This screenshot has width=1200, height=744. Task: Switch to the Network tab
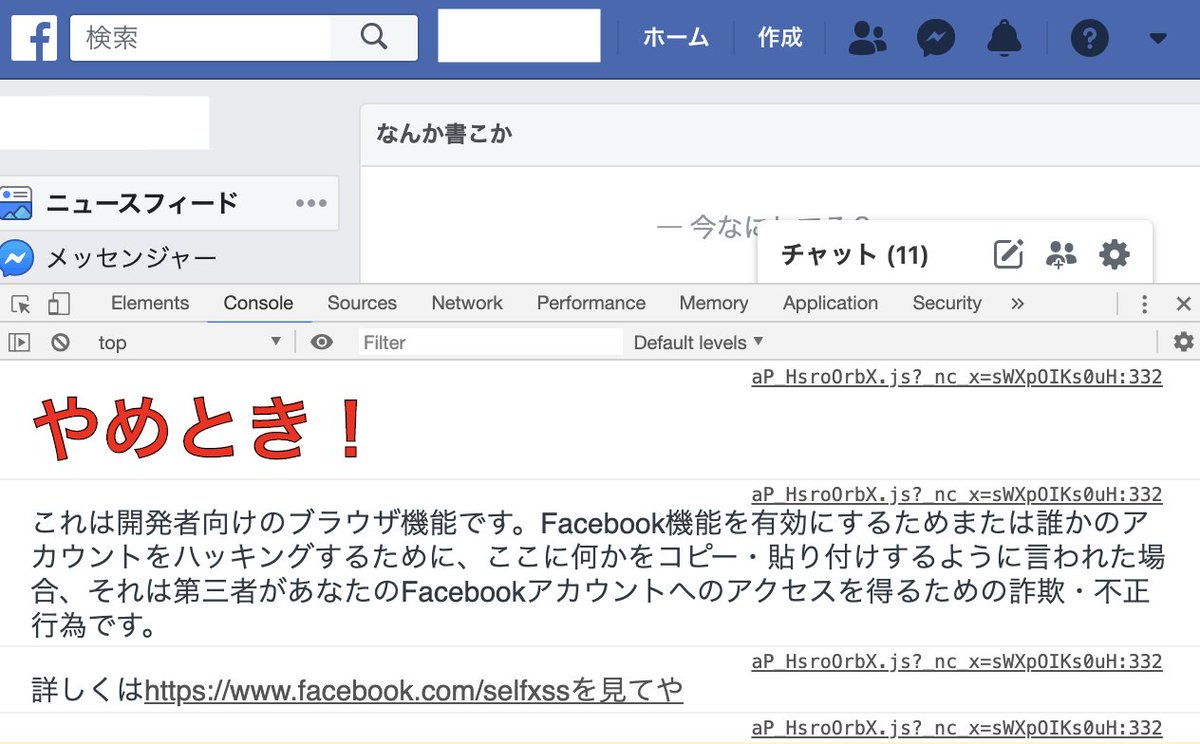pos(467,303)
